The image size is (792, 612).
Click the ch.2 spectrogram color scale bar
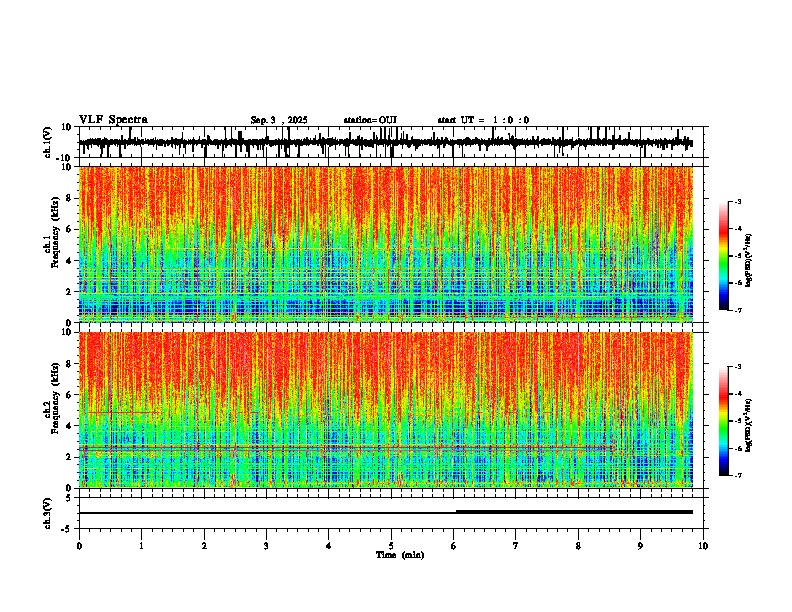[x=724, y=421]
